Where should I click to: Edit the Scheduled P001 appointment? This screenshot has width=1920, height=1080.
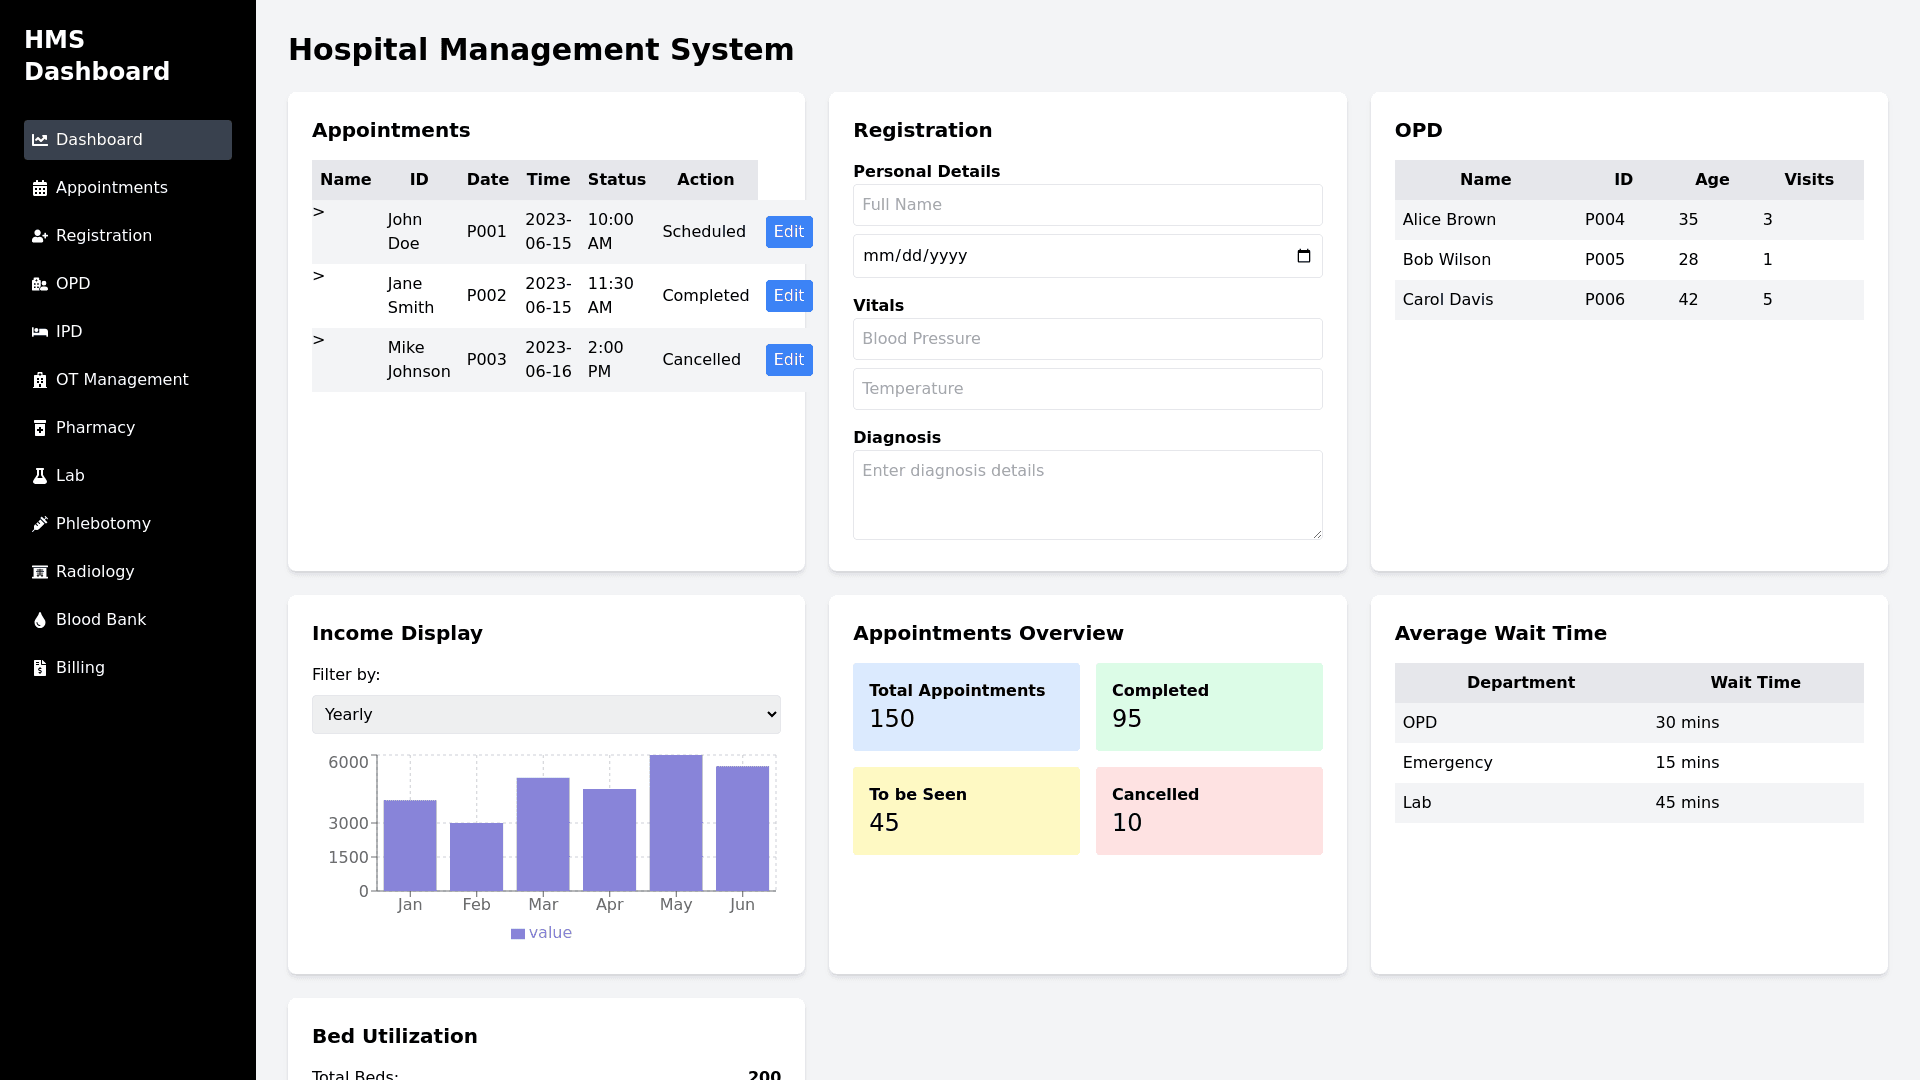click(x=788, y=232)
